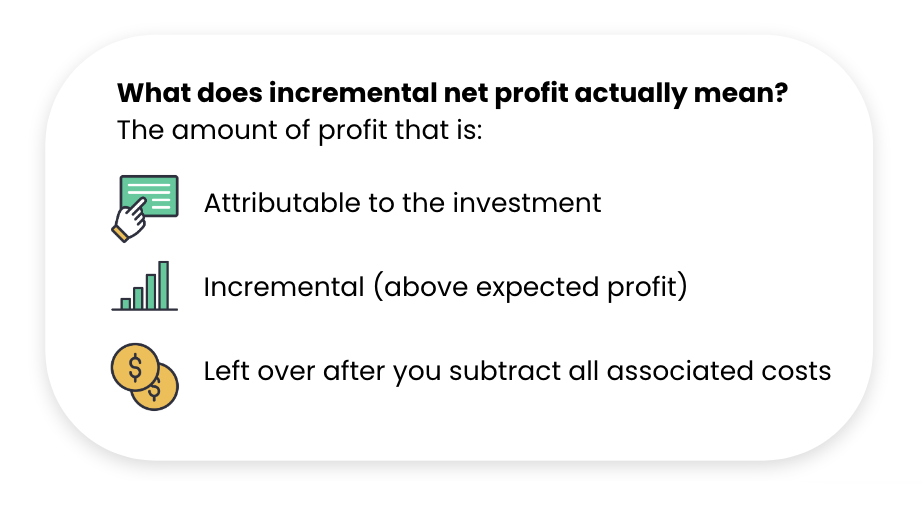
Task: Click the white text lines on green card
Action: coord(150,195)
